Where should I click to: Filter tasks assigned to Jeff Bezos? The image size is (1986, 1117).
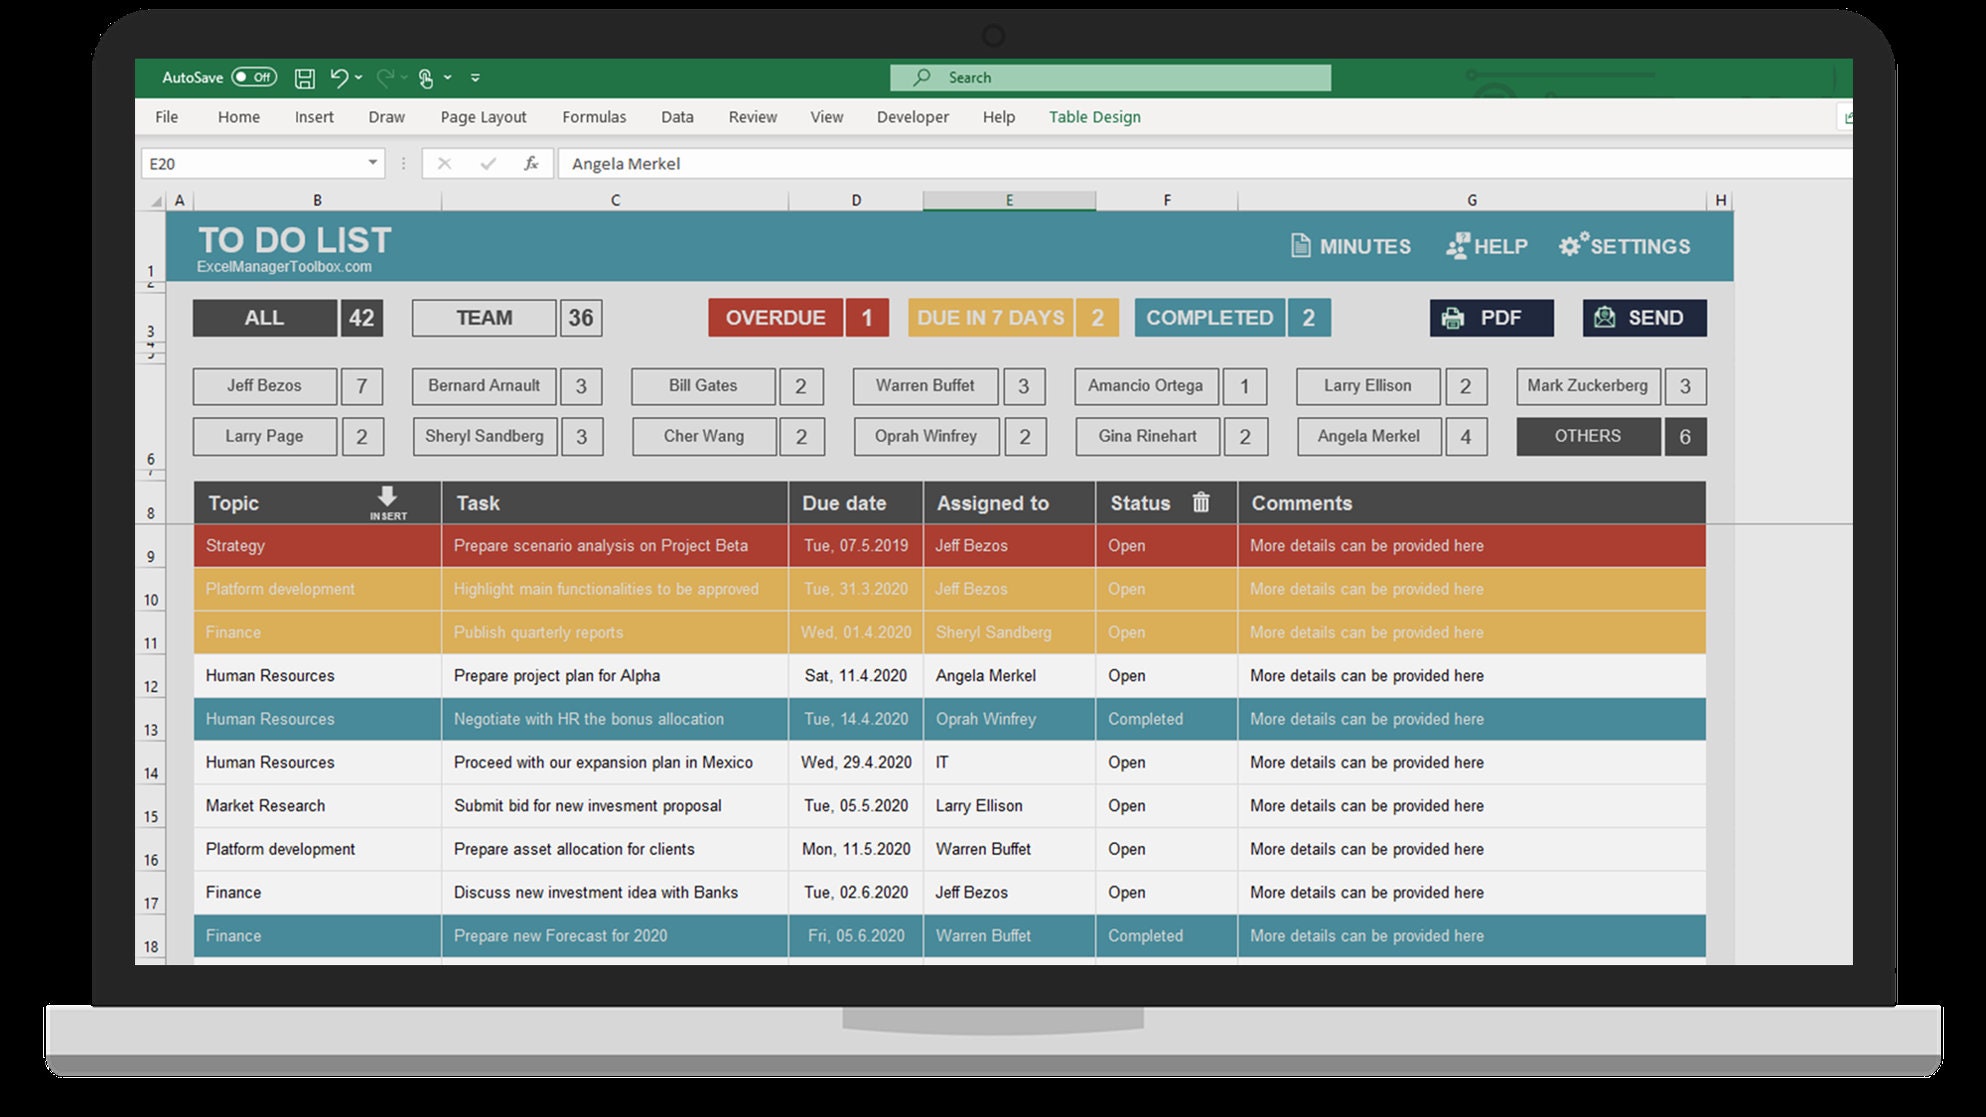[264, 386]
